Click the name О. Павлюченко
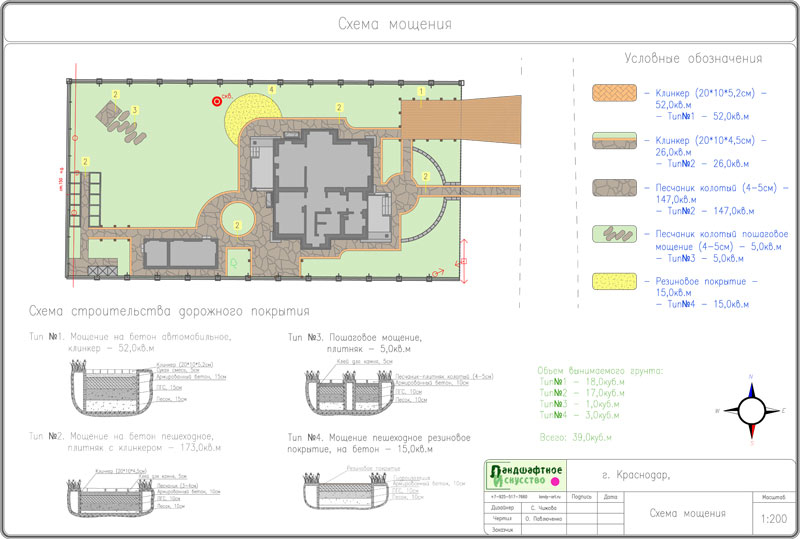The width and height of the screenshot is (800, 539). [543, 519]
